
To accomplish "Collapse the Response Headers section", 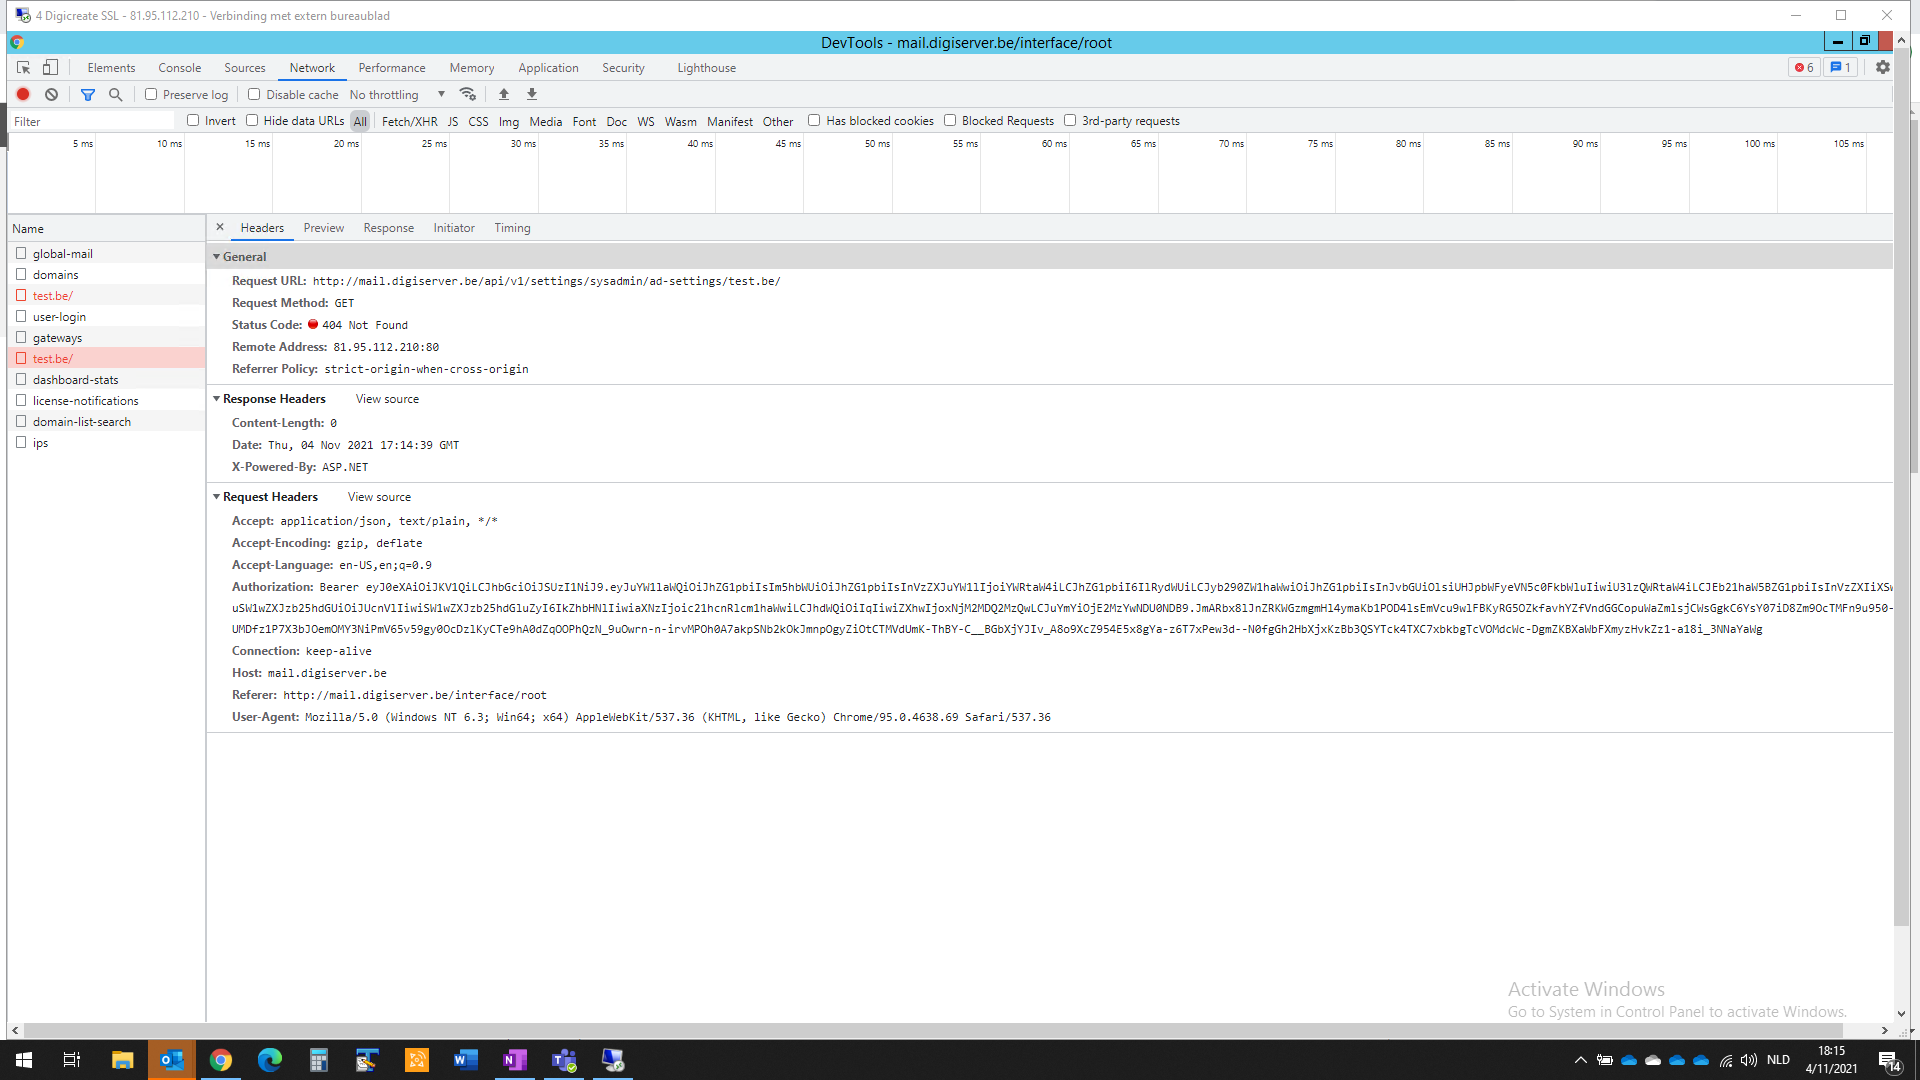I will point(216,399).
